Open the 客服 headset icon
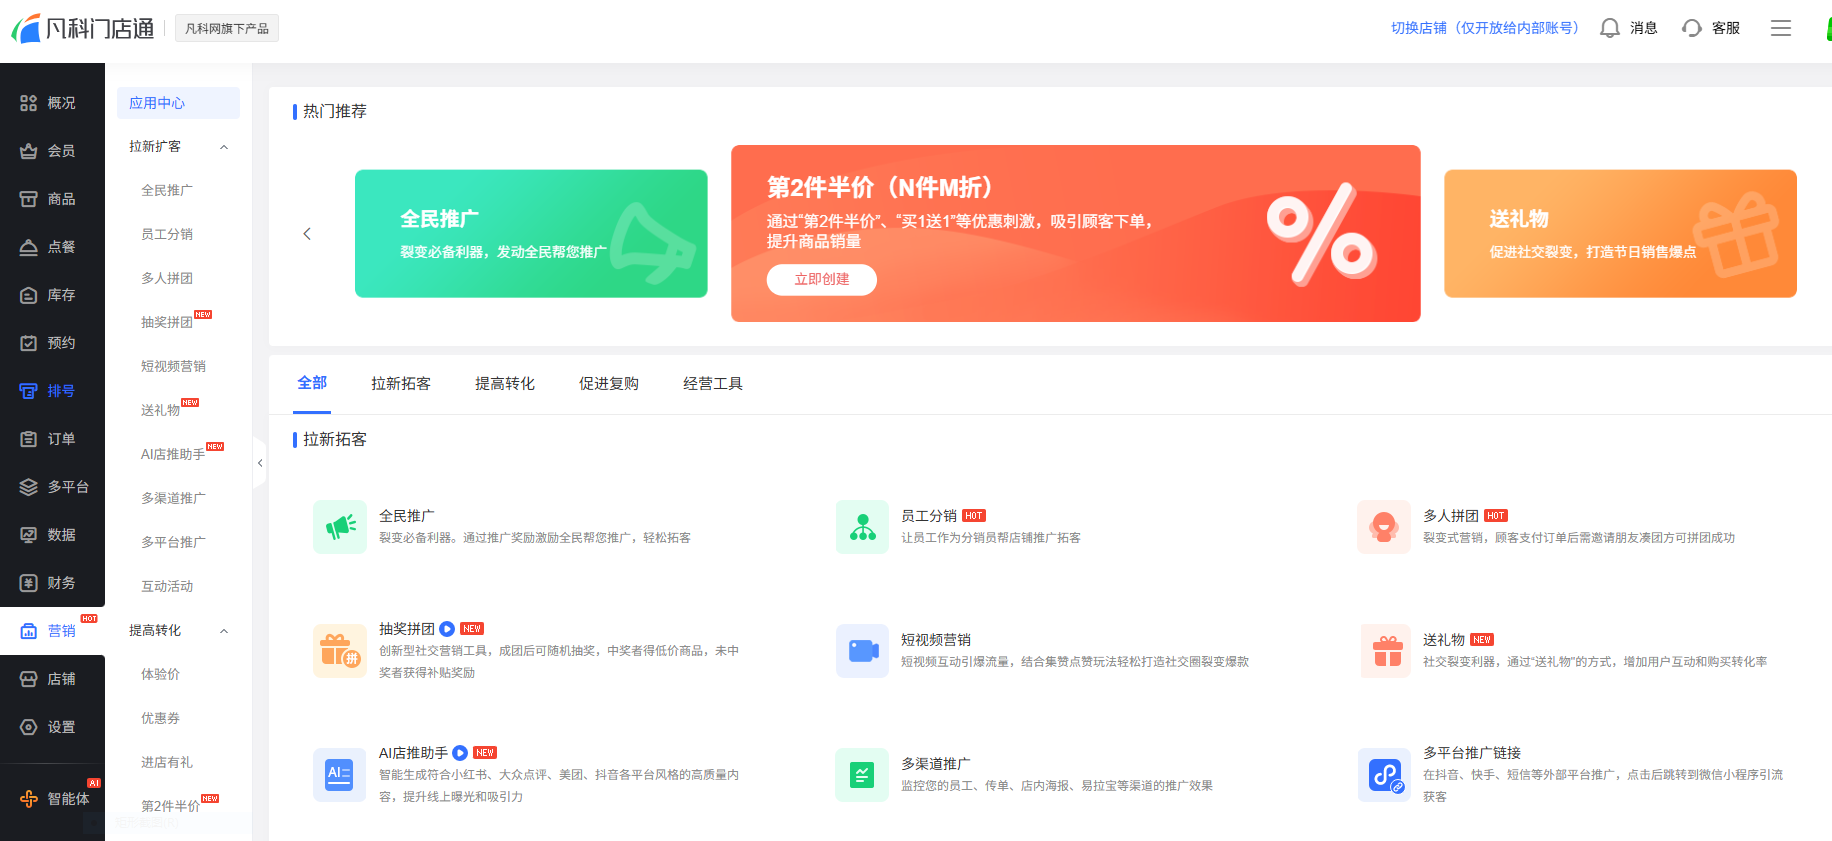The image size is (1832, 841). click(x=1692, y=28)
